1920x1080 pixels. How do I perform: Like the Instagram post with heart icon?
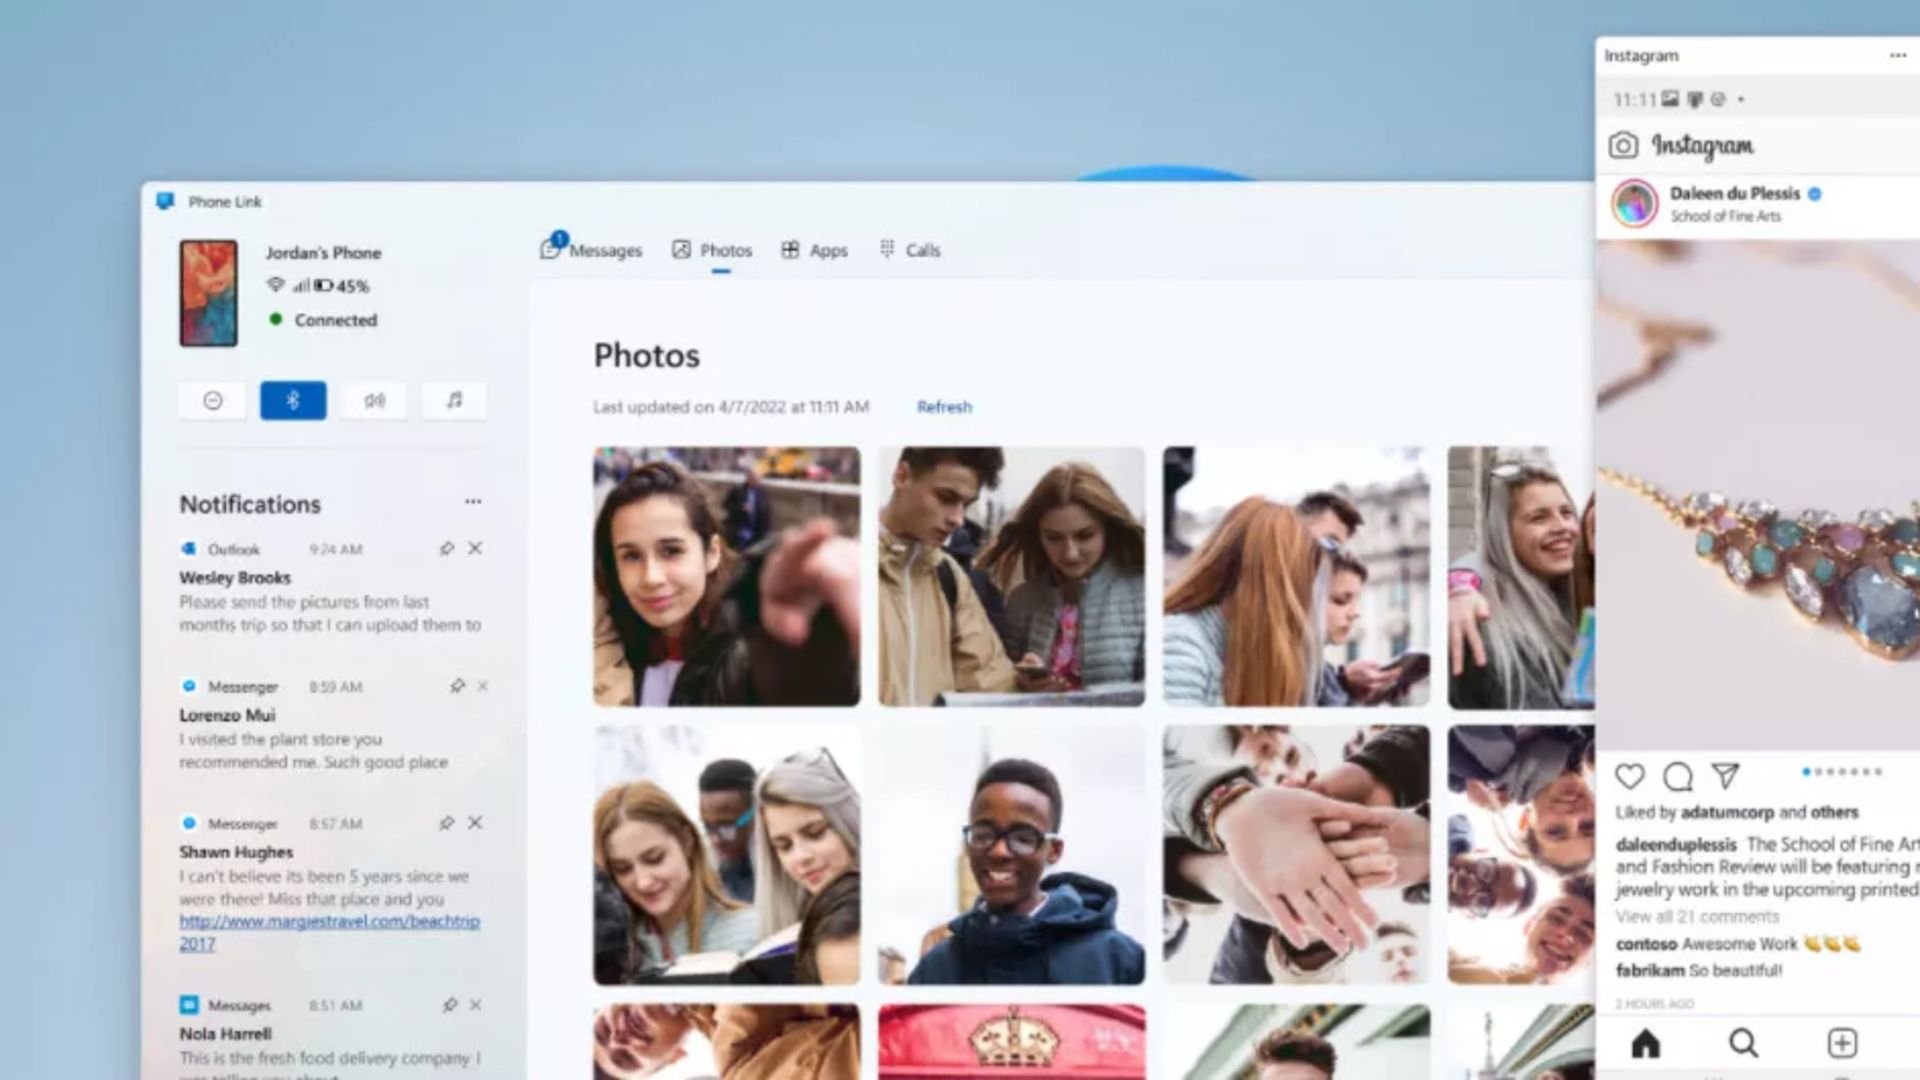1630,776
